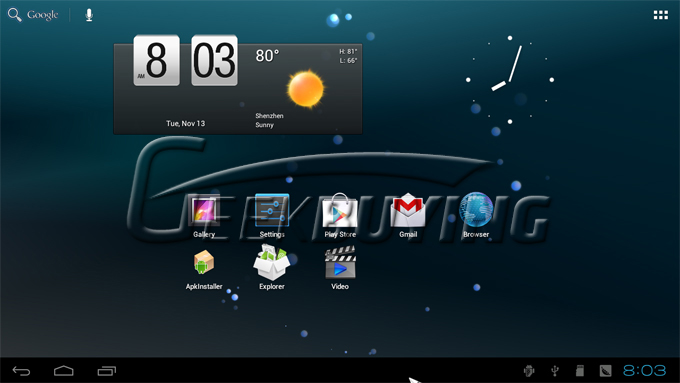
Task: Click the SD card notification icon
Action: [580, 370]
